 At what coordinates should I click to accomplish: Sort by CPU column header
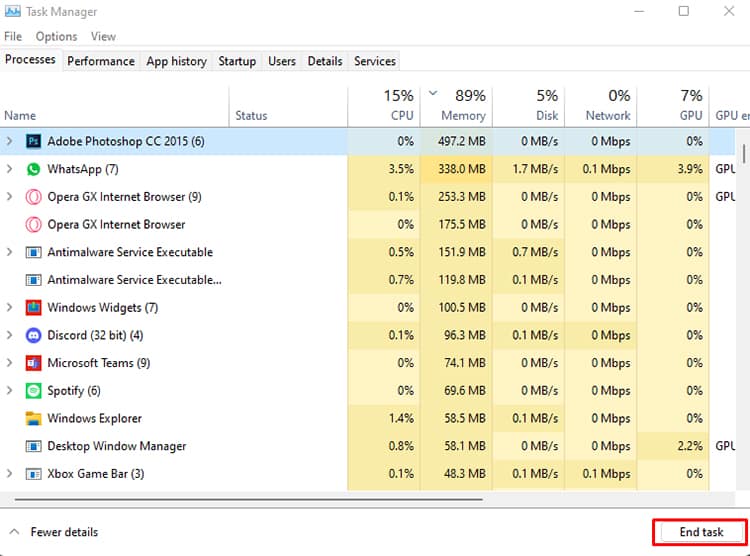pos(384,106)
